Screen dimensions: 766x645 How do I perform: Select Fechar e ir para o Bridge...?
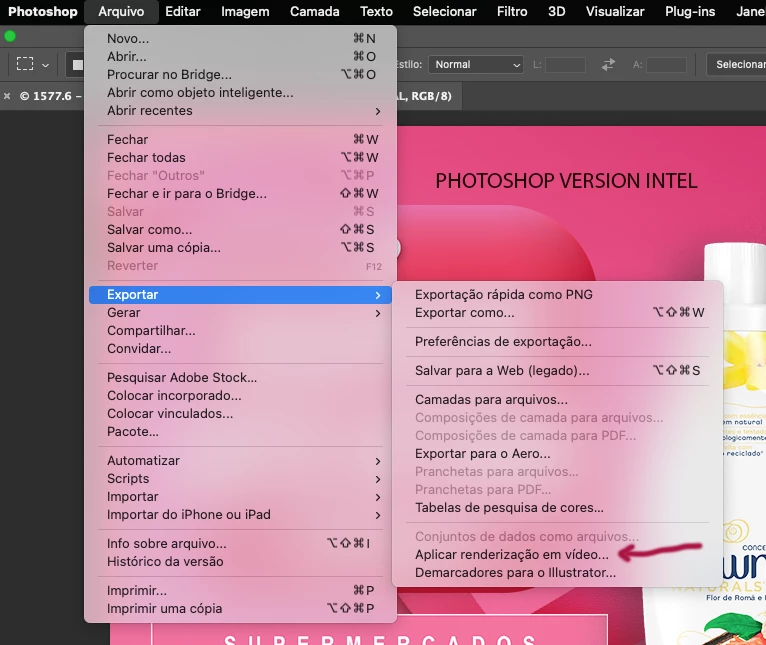click(240, 194)
